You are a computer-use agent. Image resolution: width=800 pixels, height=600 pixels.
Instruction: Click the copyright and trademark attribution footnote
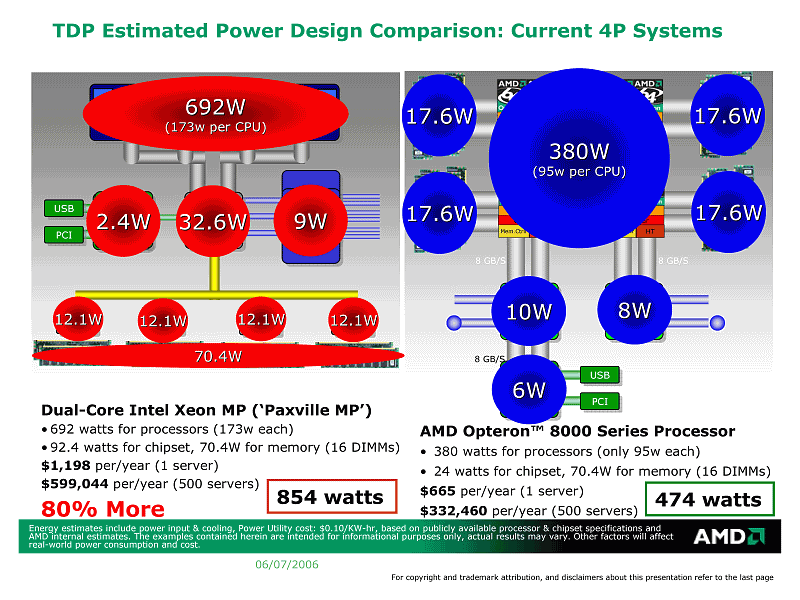point(582,577)
